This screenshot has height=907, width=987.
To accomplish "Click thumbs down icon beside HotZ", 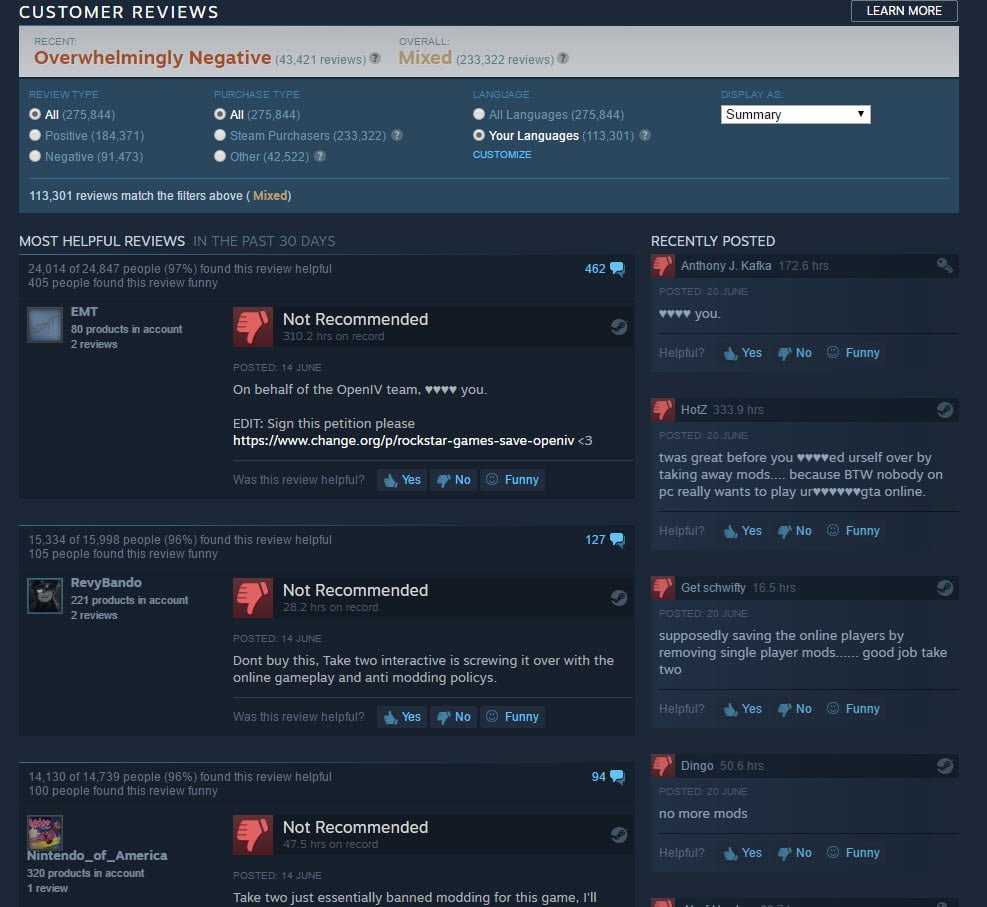I will coord(663,410).
